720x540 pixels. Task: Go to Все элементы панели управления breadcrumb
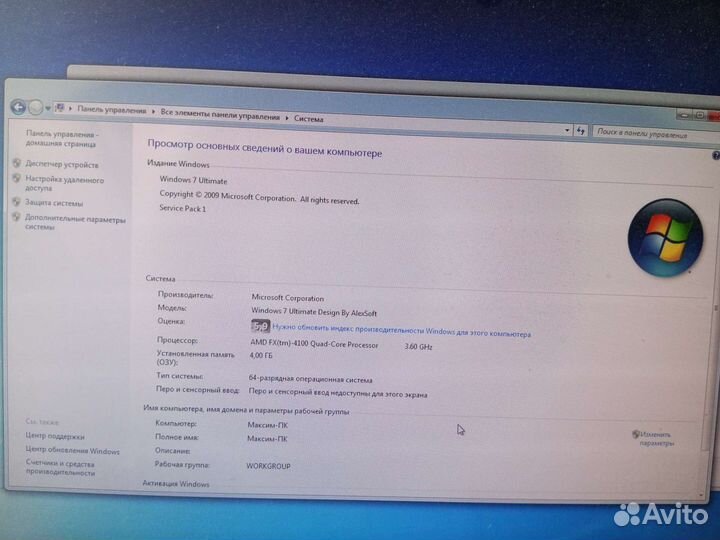[x=220, y=115]
